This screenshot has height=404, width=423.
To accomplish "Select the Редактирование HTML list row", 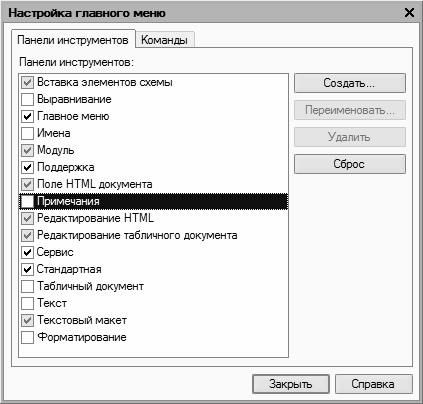I will (x=153, y=218).
